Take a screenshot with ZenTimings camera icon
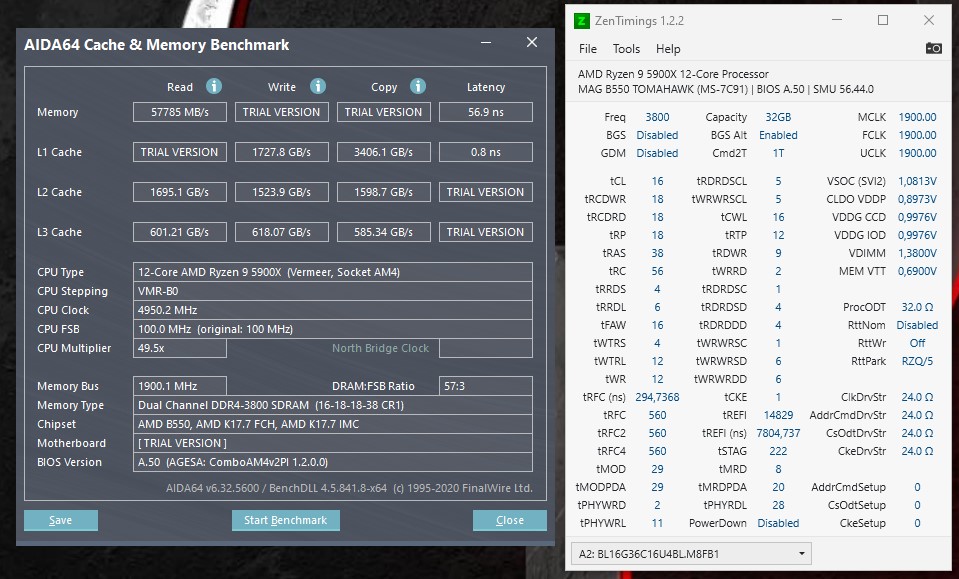This screenshot has width=959, height=579. point(933,48)
